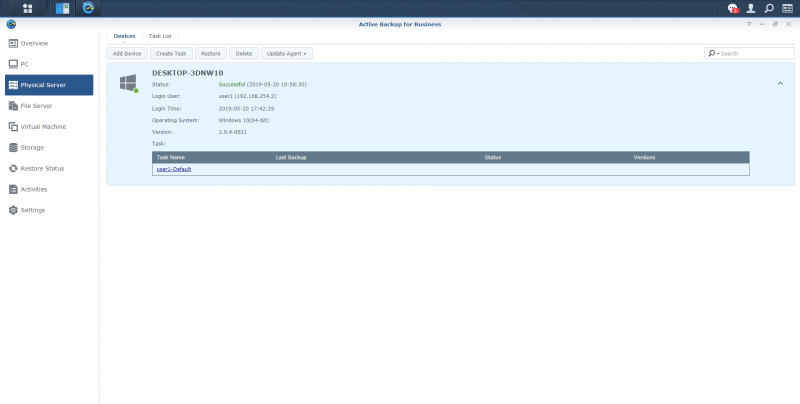Click the Storage database icon

(13, 147)
